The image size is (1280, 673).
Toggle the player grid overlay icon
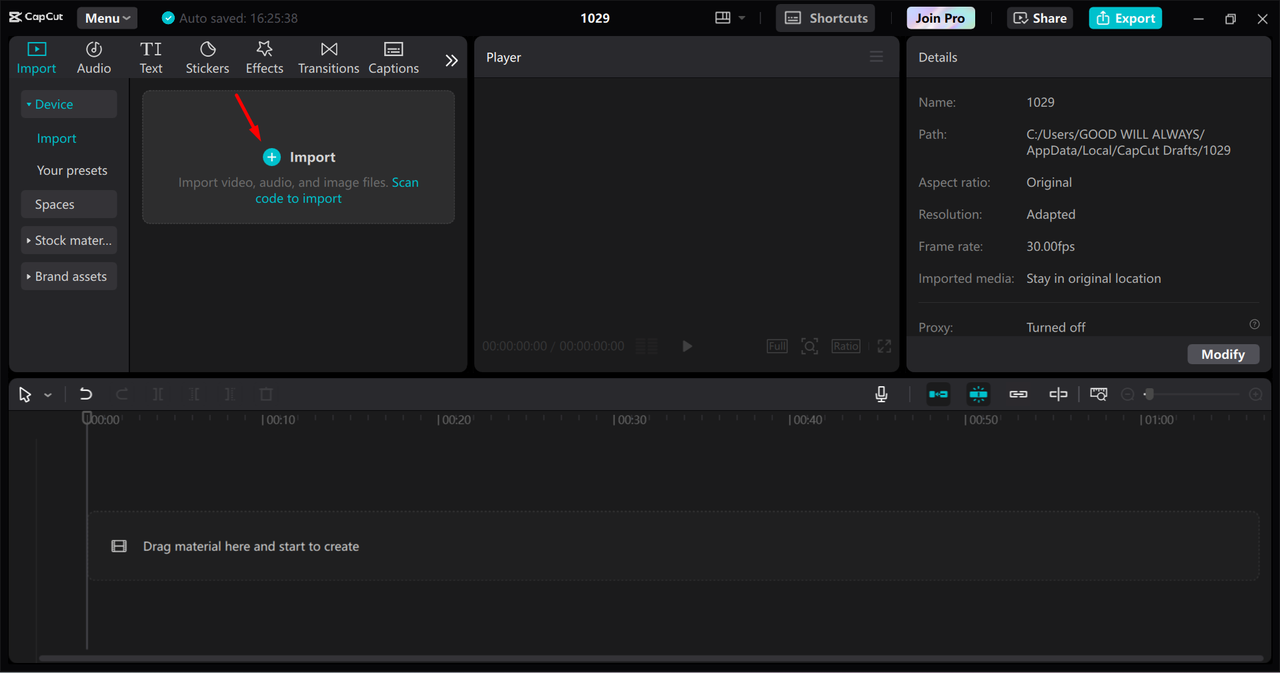tap(647, 346)
